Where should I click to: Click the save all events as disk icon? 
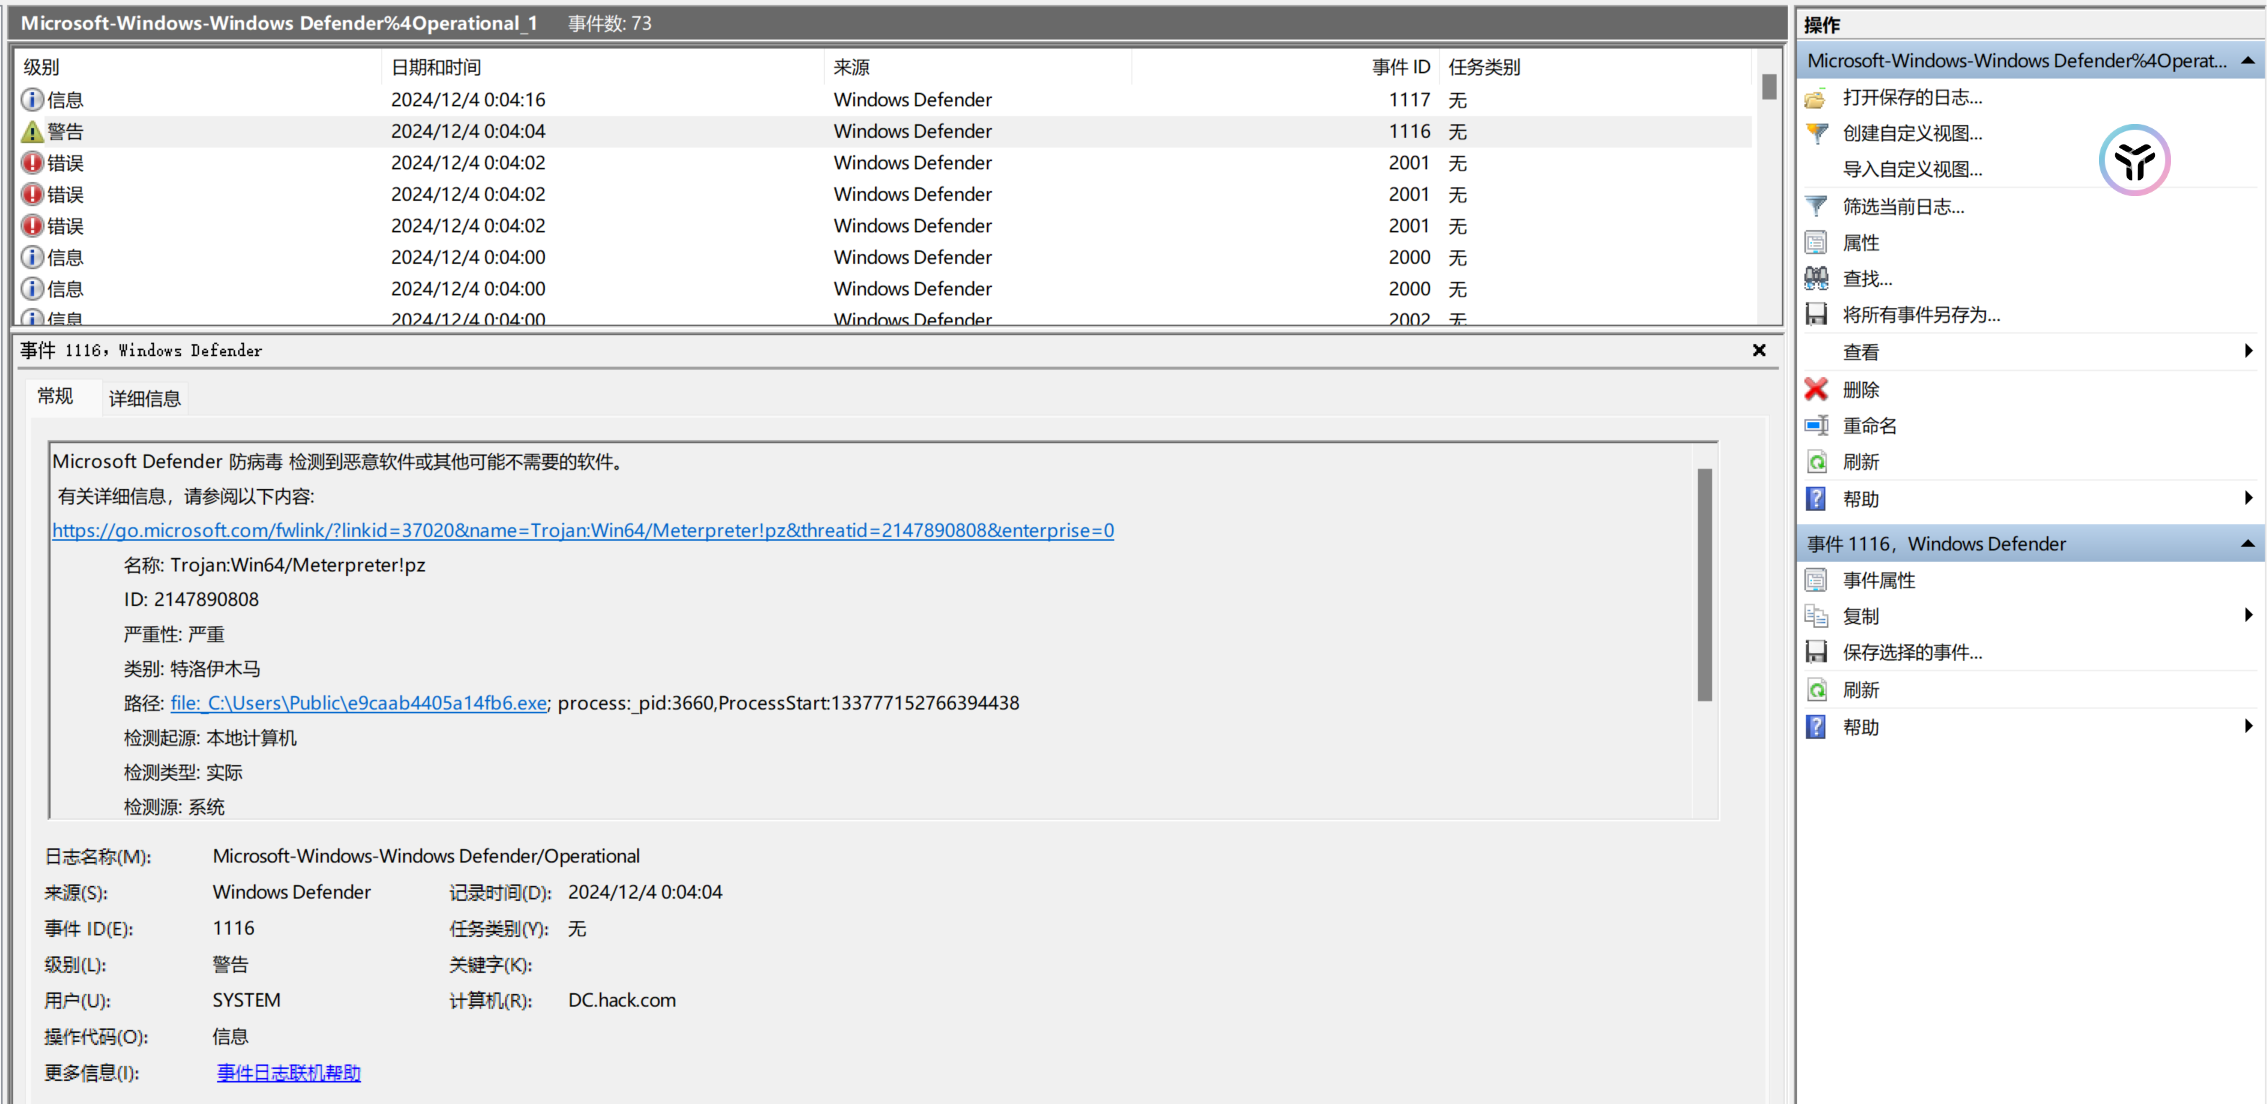(1816, 315)
